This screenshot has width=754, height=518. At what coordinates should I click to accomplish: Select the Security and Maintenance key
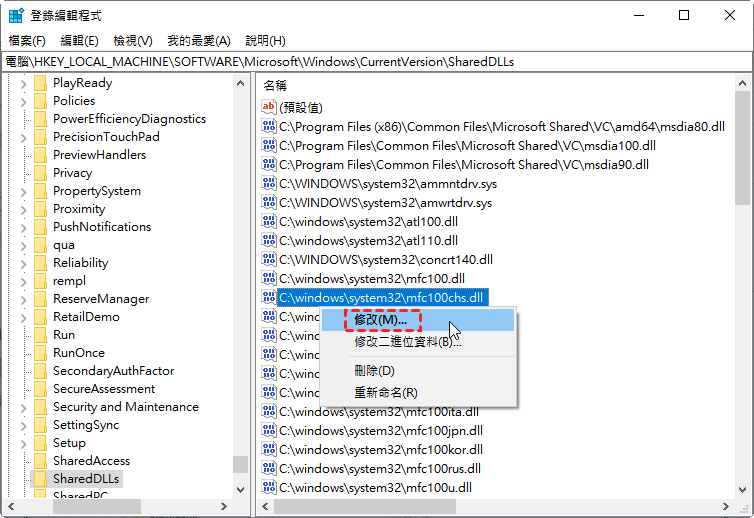coord(125,407)
